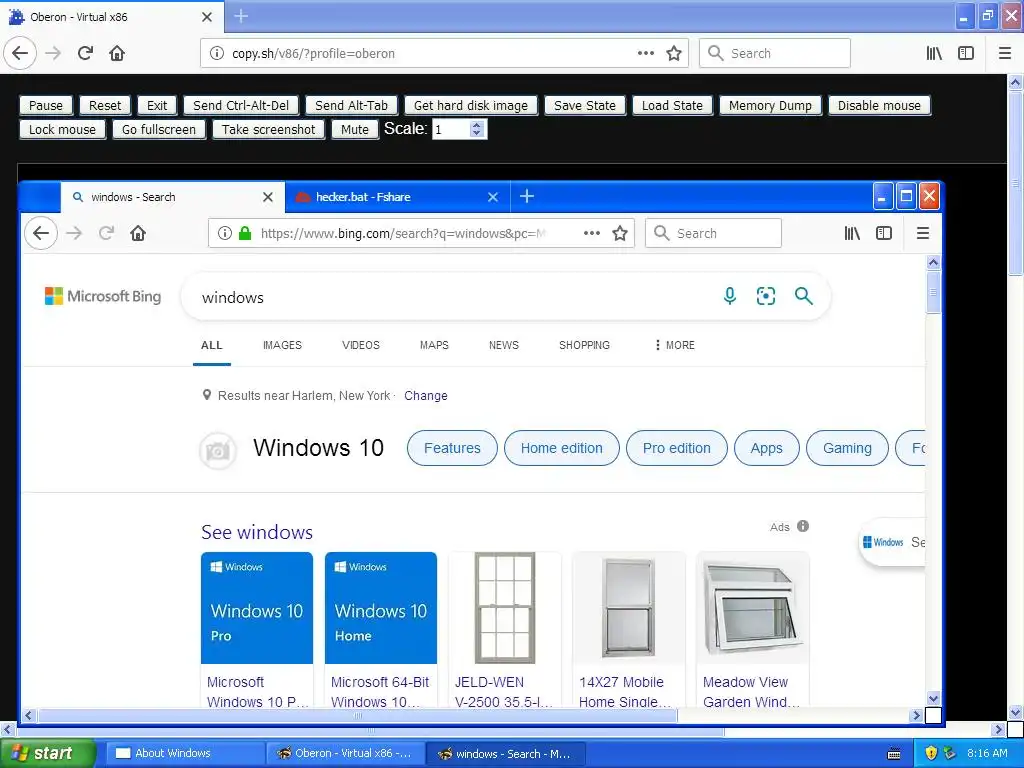Open Bing VIDEOS tab
This screenshot has width=1024, height=768.
coord(360,345)
